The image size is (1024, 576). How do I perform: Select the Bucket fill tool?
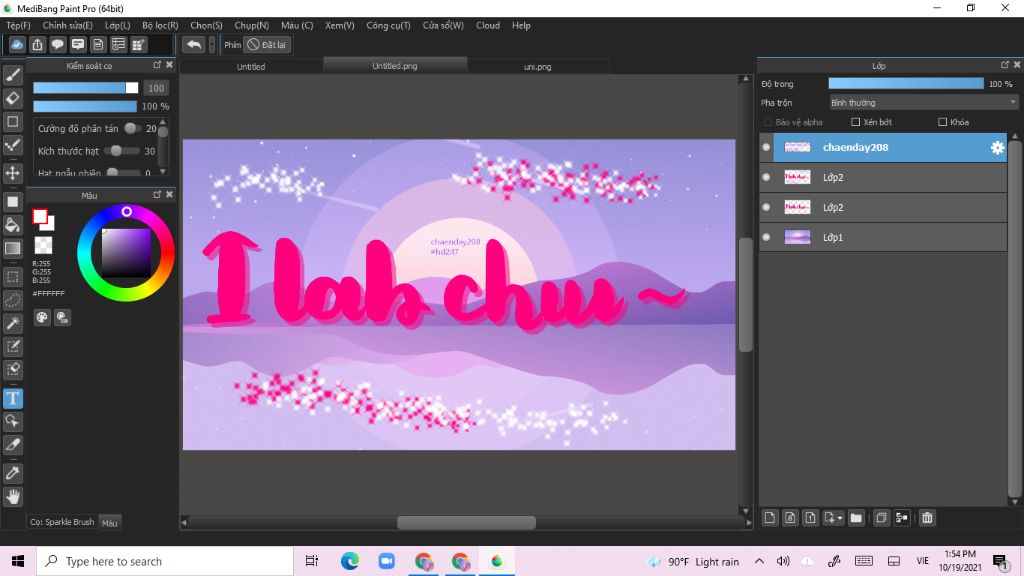(x=12, y=225)
